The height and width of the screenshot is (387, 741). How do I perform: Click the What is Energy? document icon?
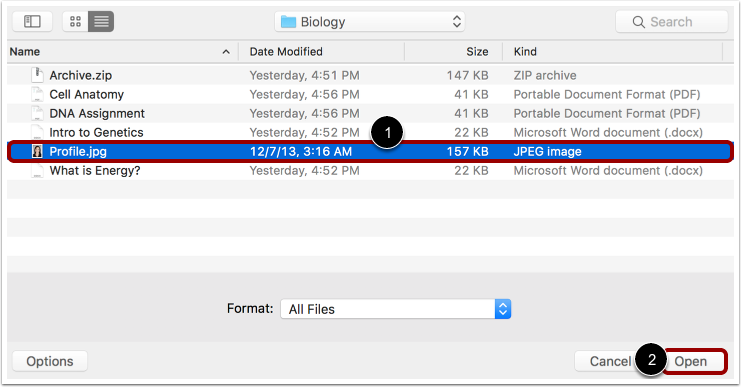37,171
